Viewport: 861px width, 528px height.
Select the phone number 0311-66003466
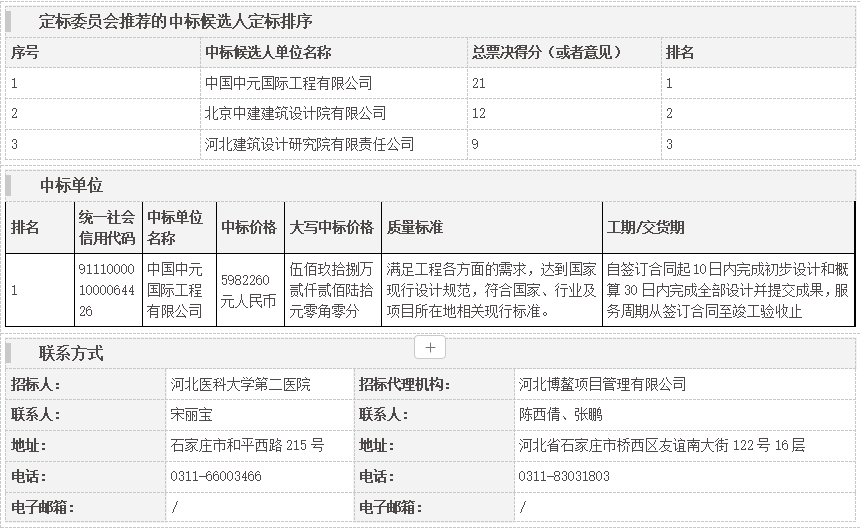[x=216, y=476]
